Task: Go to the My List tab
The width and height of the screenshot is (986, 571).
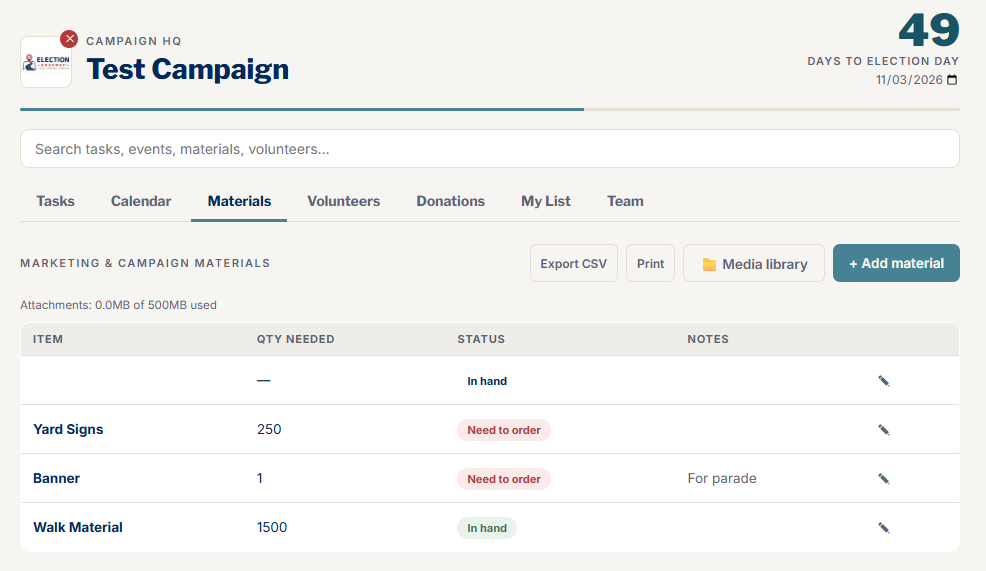Action: (x=546, y=201)
